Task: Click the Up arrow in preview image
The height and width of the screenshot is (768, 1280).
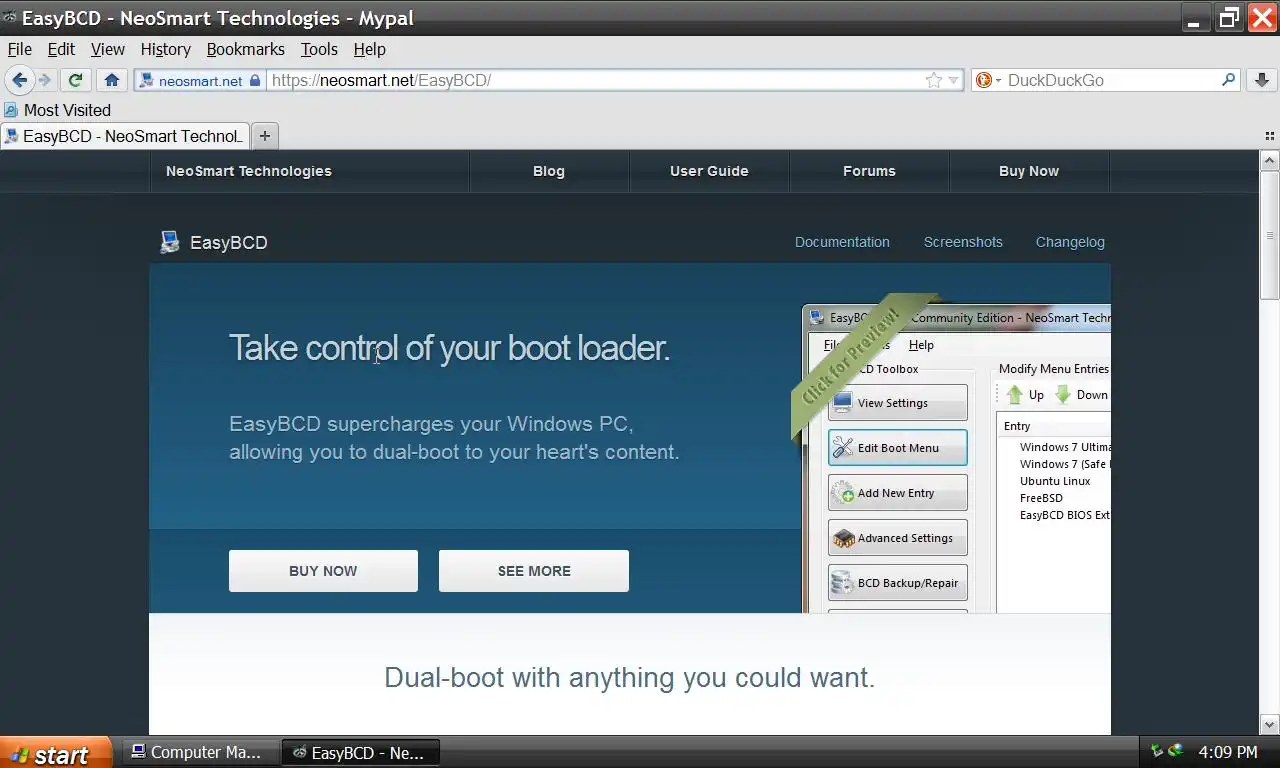Action: pyautogui.click(x=1024, y=395)
